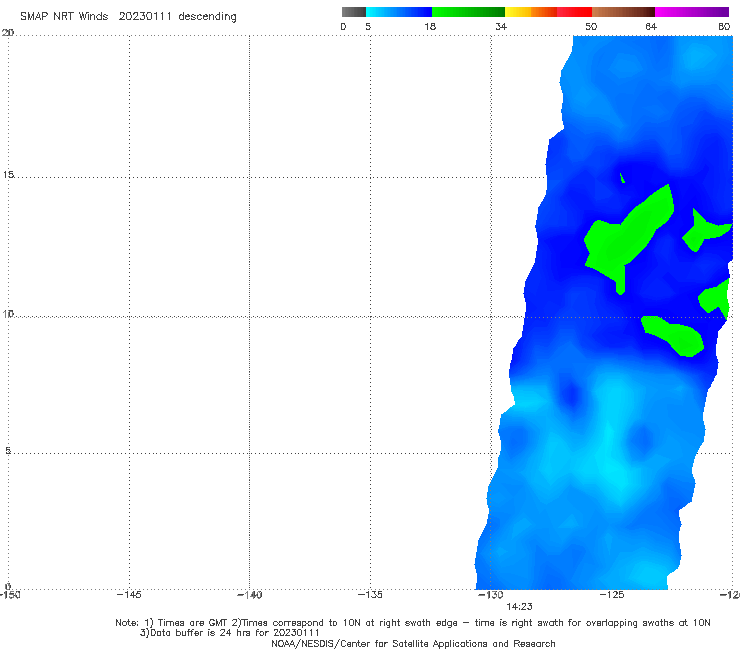Click the gray segment of the color bar
Image resolution: width=740 pixels, height=650 pixels.
pyautogui.click(x=354, y=12)
